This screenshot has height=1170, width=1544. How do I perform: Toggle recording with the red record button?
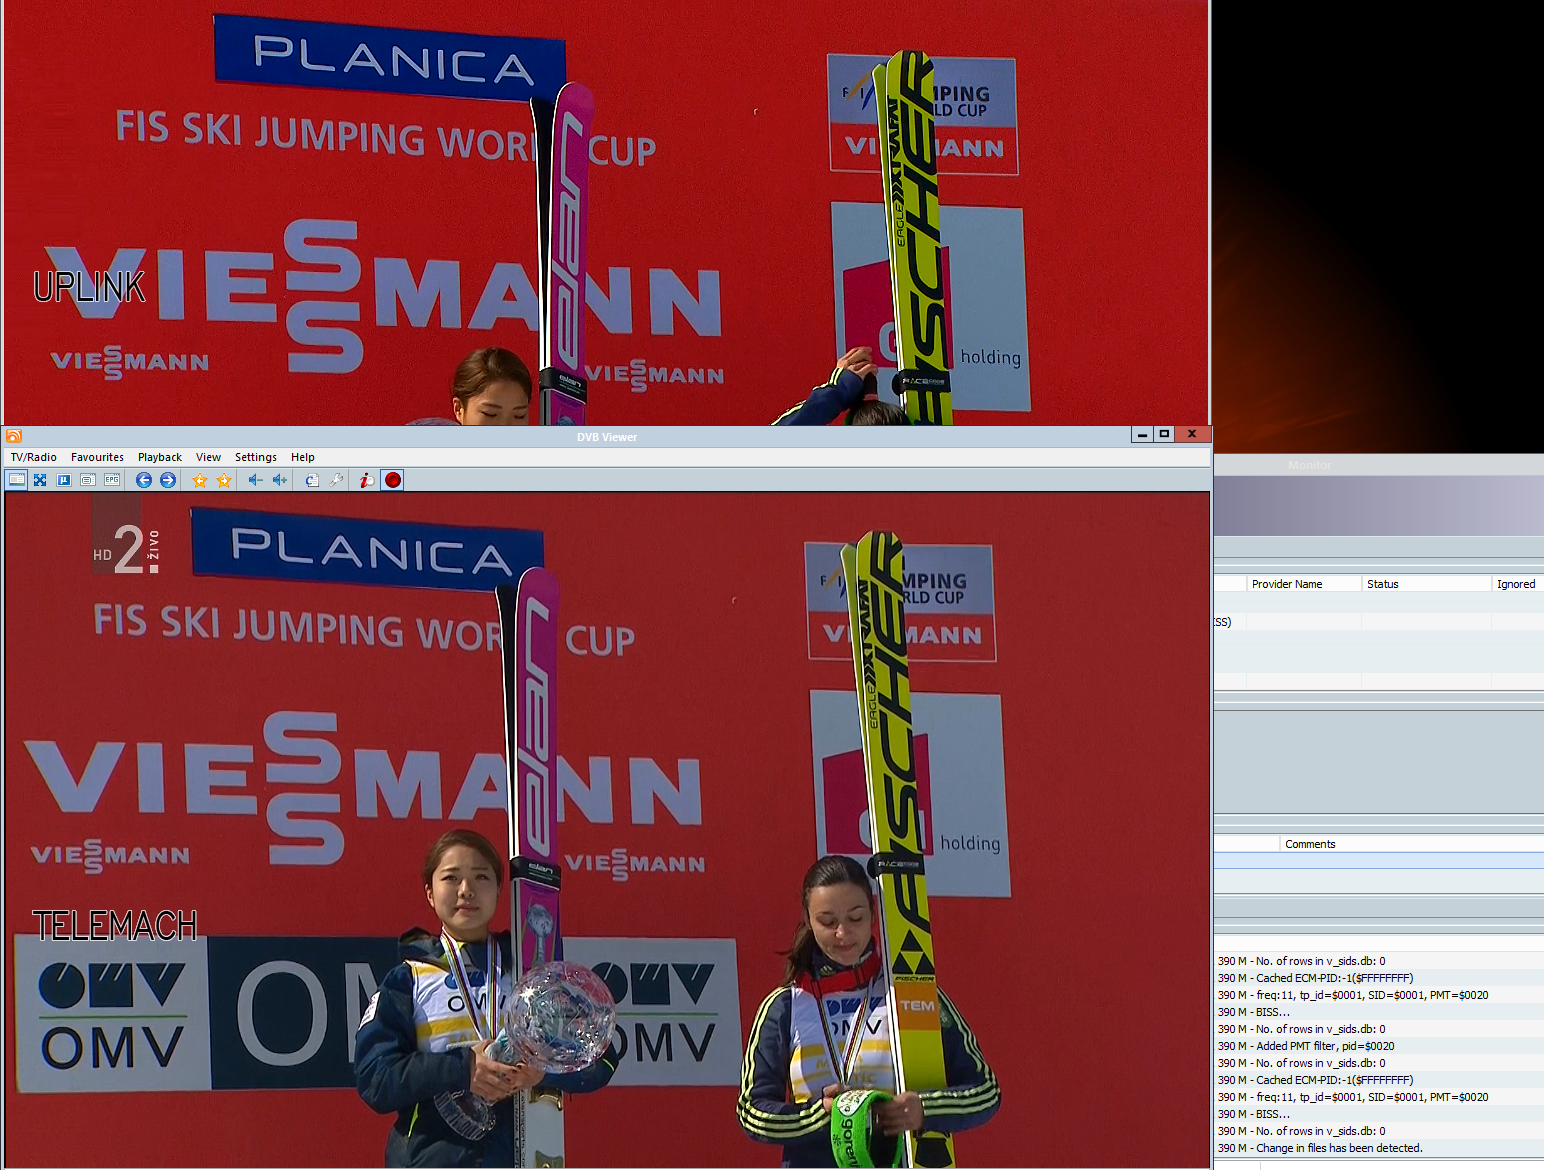click(393, 480)
